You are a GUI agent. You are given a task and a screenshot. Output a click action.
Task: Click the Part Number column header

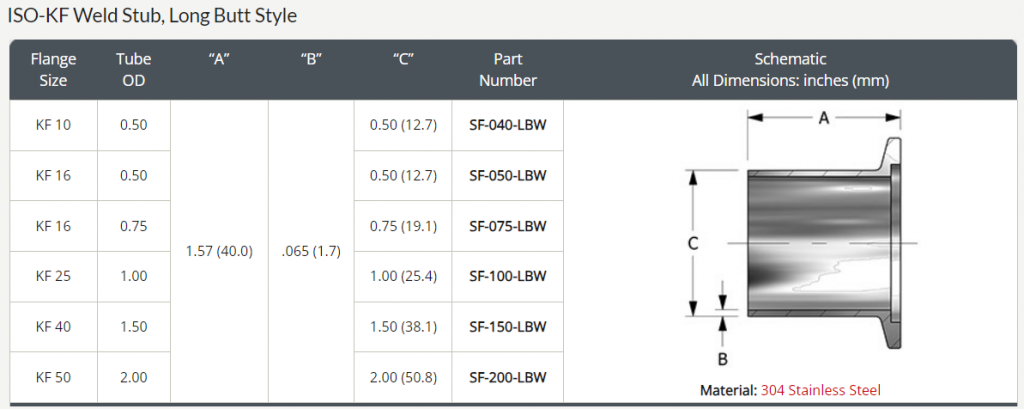(x=508, y=70)
